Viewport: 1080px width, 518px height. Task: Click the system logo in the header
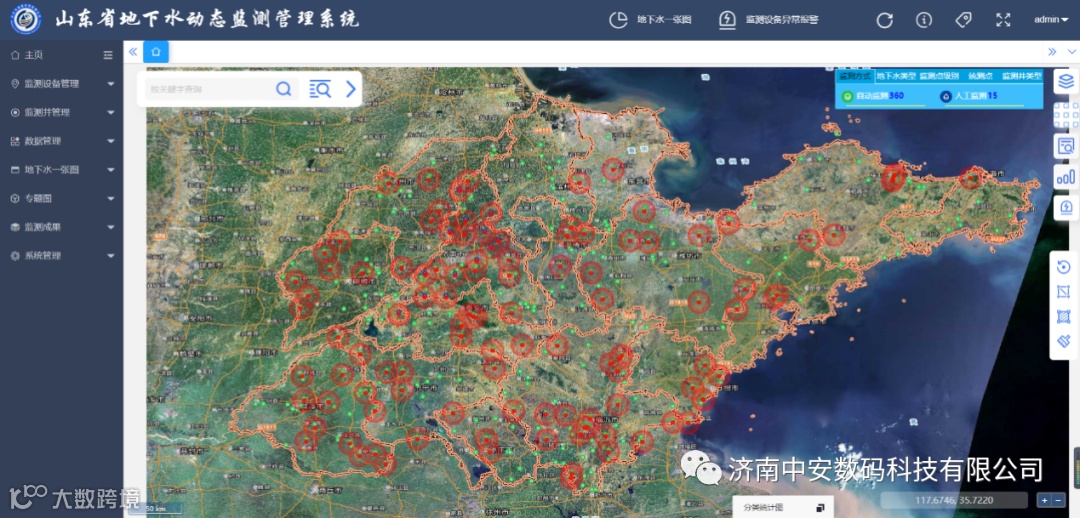click(x=26, y=19)
